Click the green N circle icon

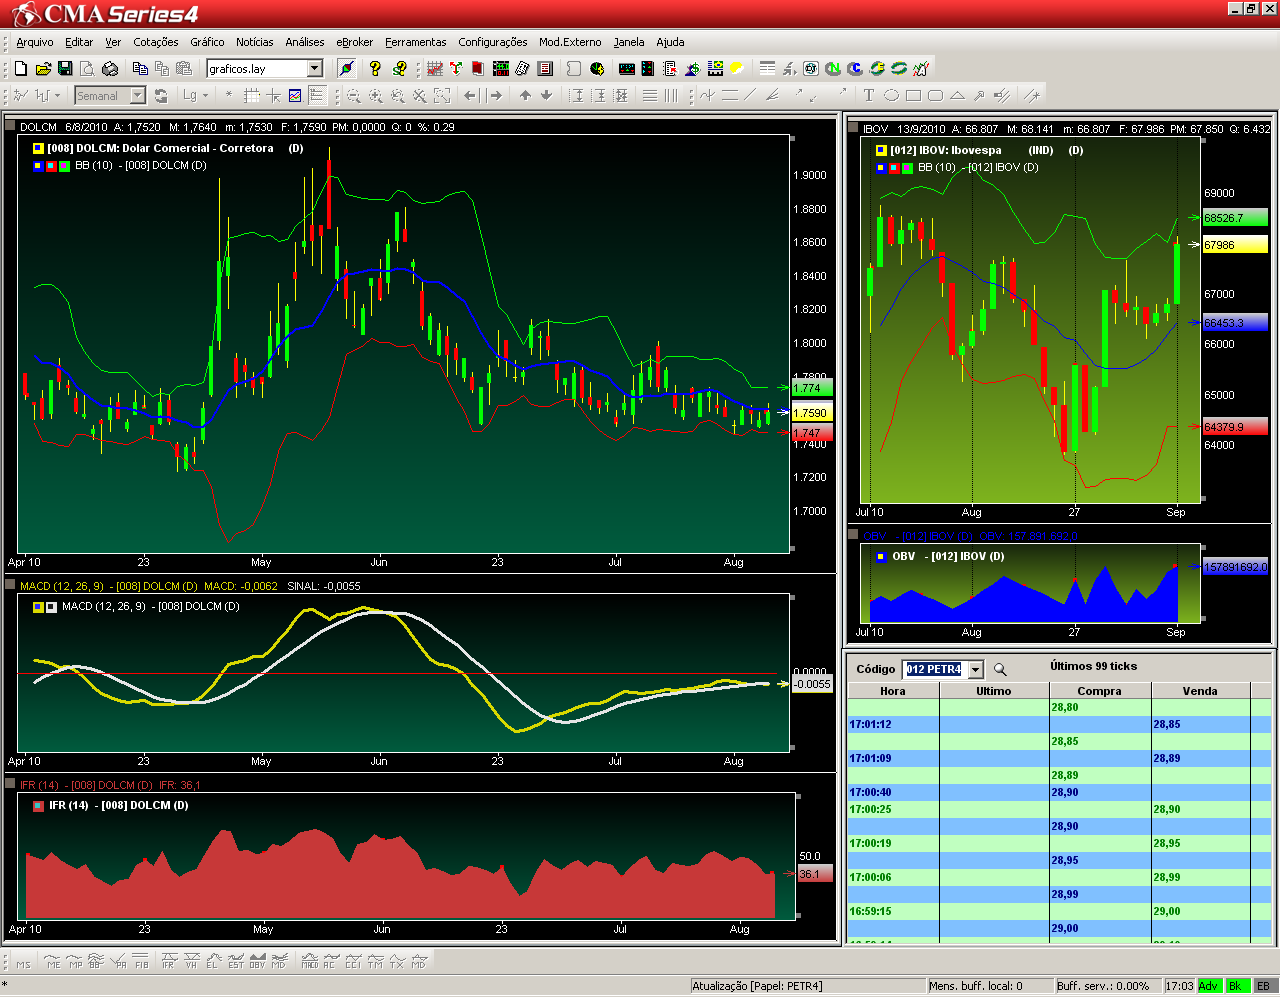(x=832, y=68)
